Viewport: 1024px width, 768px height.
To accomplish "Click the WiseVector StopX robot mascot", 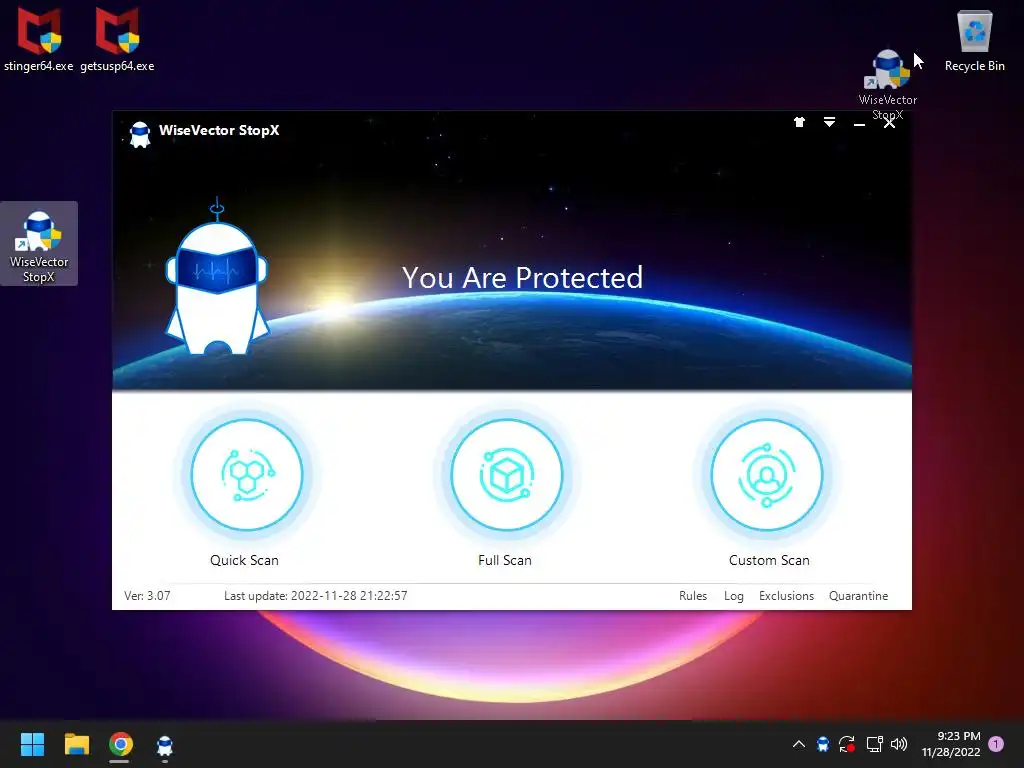I will point(217,278).
